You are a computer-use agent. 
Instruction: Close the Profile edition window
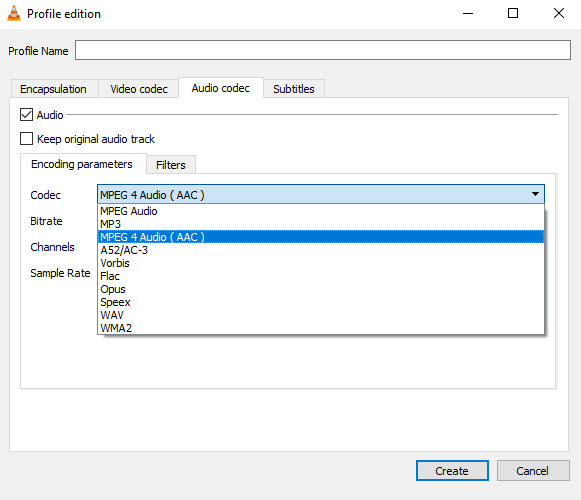point(559,14)
